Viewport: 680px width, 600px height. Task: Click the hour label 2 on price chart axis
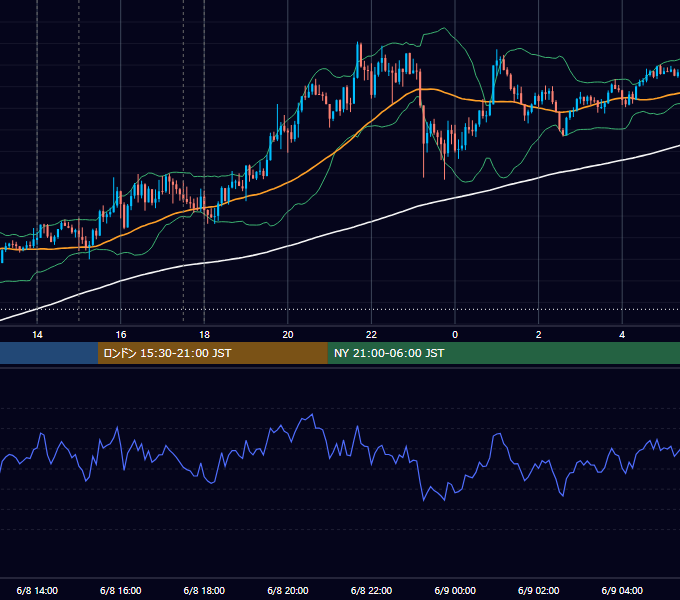539,335
